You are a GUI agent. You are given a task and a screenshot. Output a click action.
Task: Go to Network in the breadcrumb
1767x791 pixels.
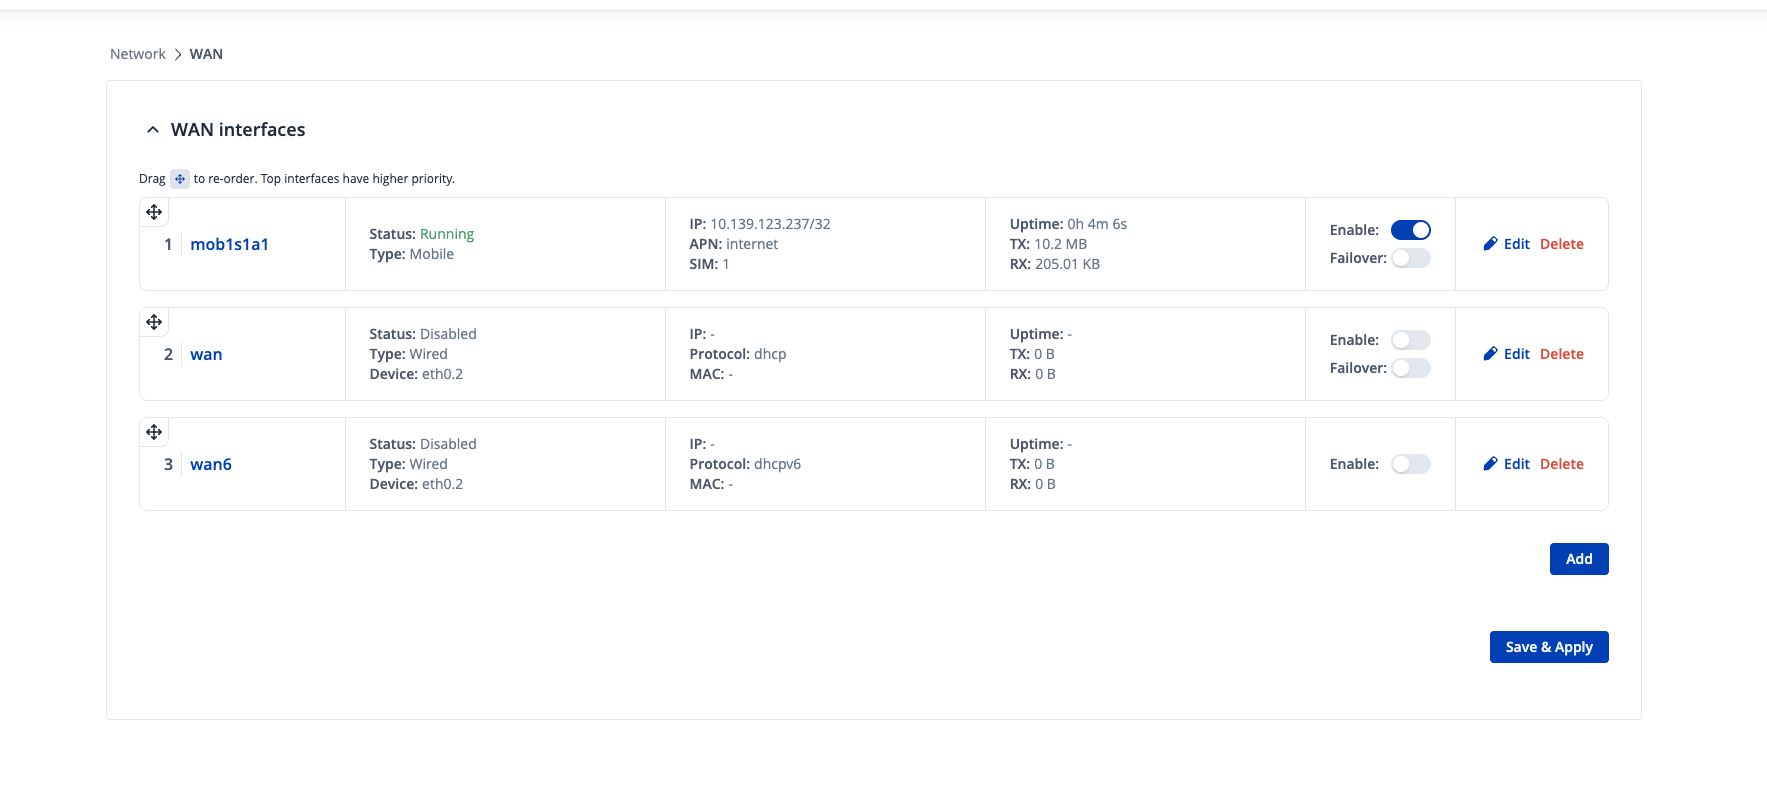tap(138, 54)
